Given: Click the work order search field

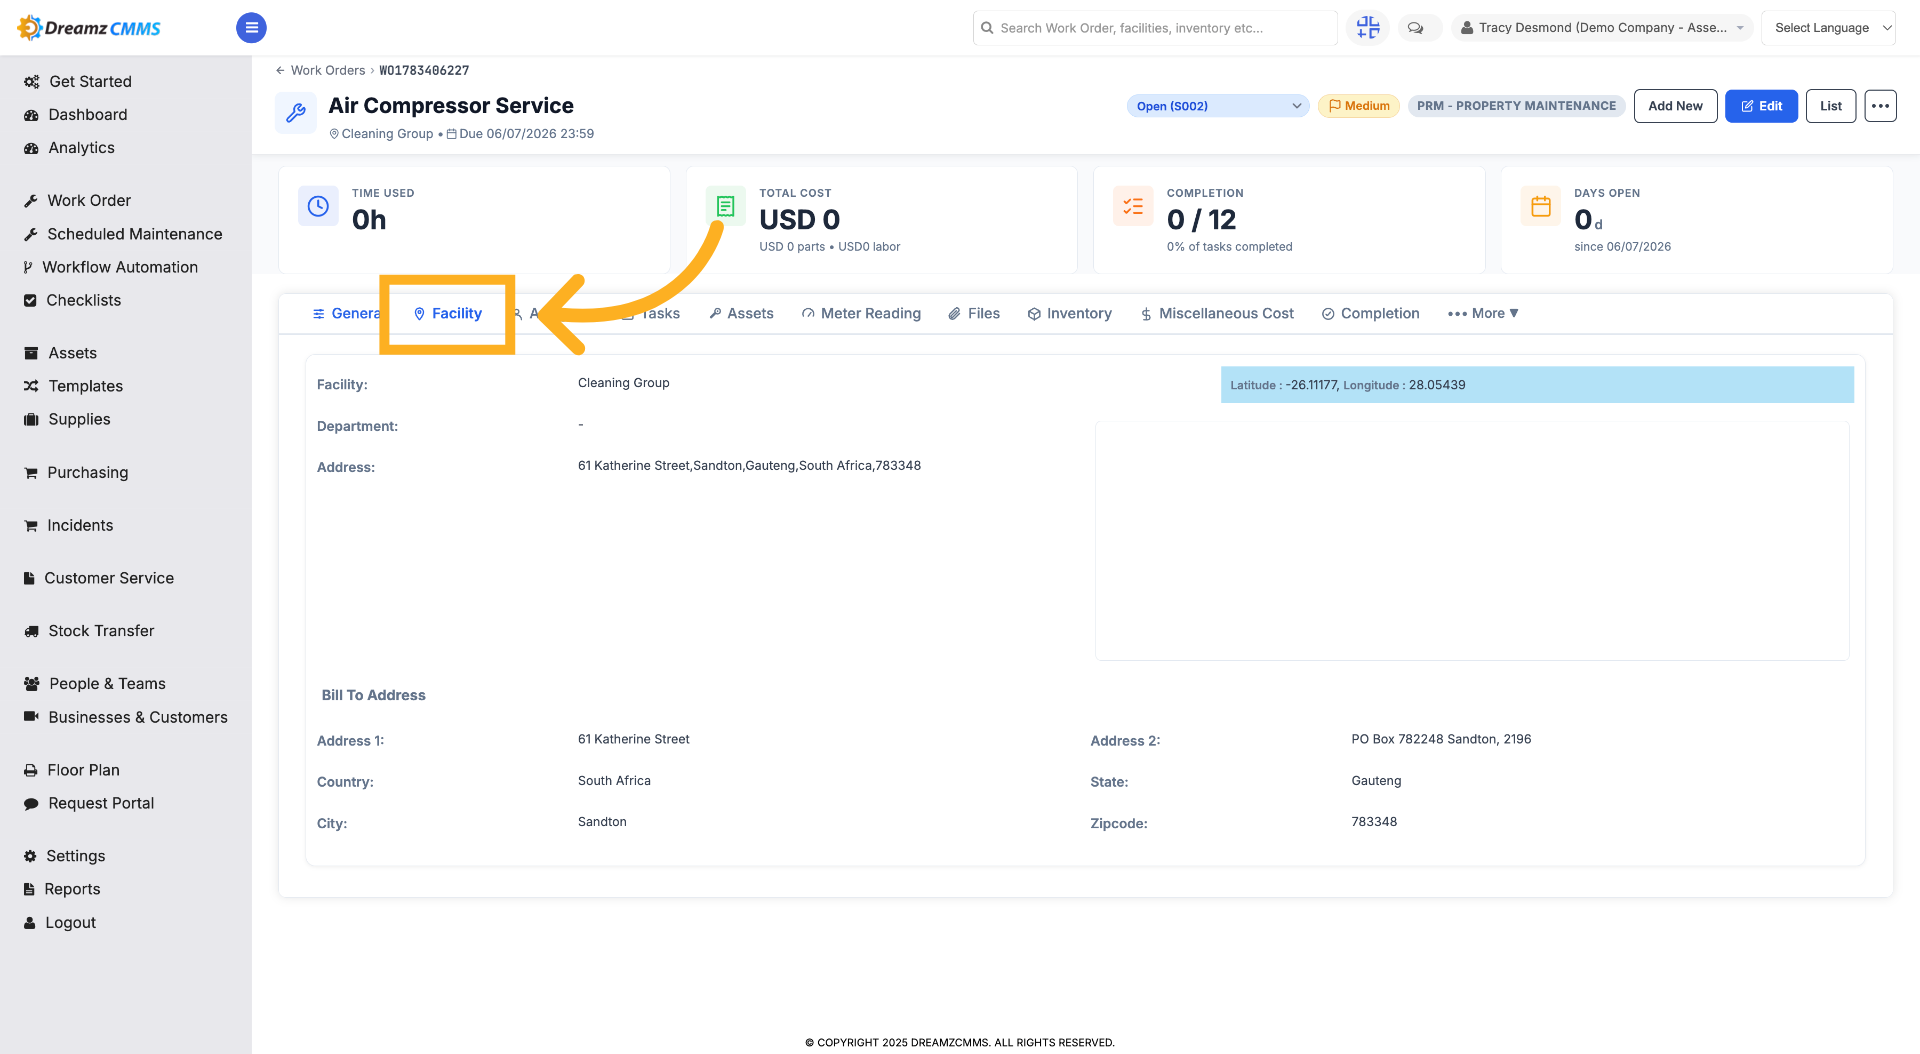Looking at the screenshot, I should pyautogui.click(x=1155, y=28).
